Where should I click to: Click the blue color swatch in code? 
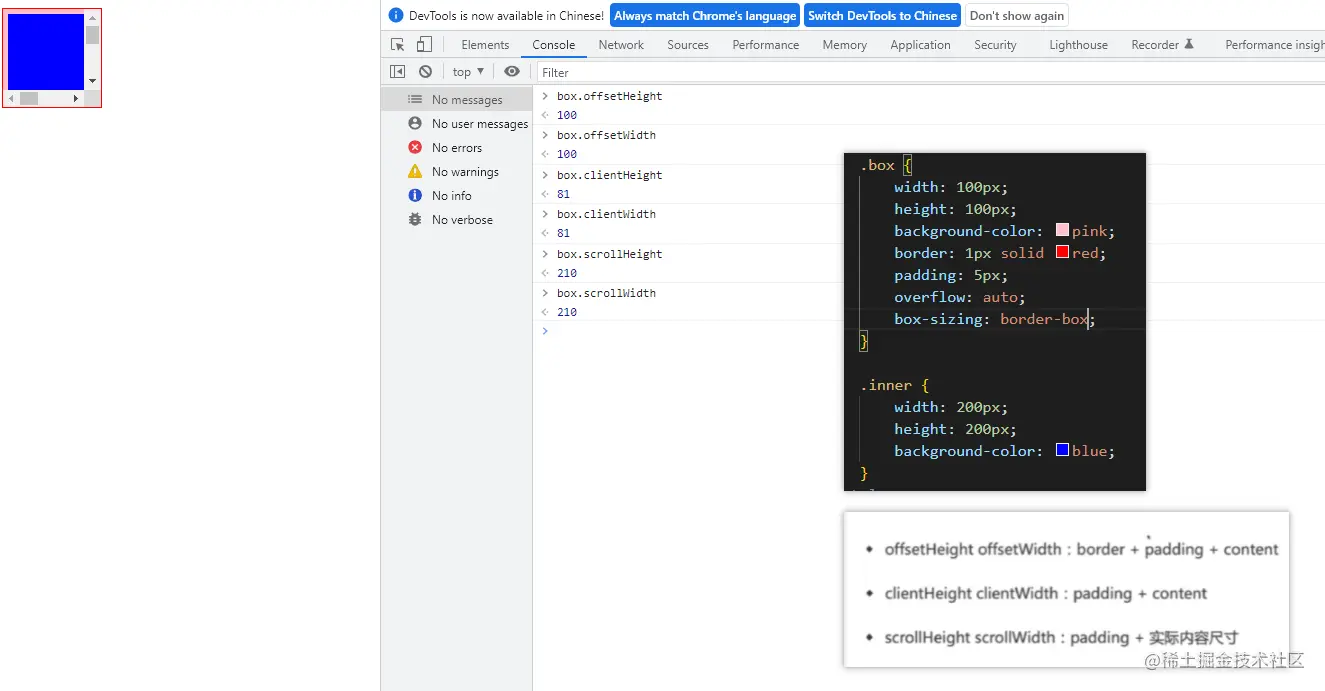click(x=1062, y=451)
